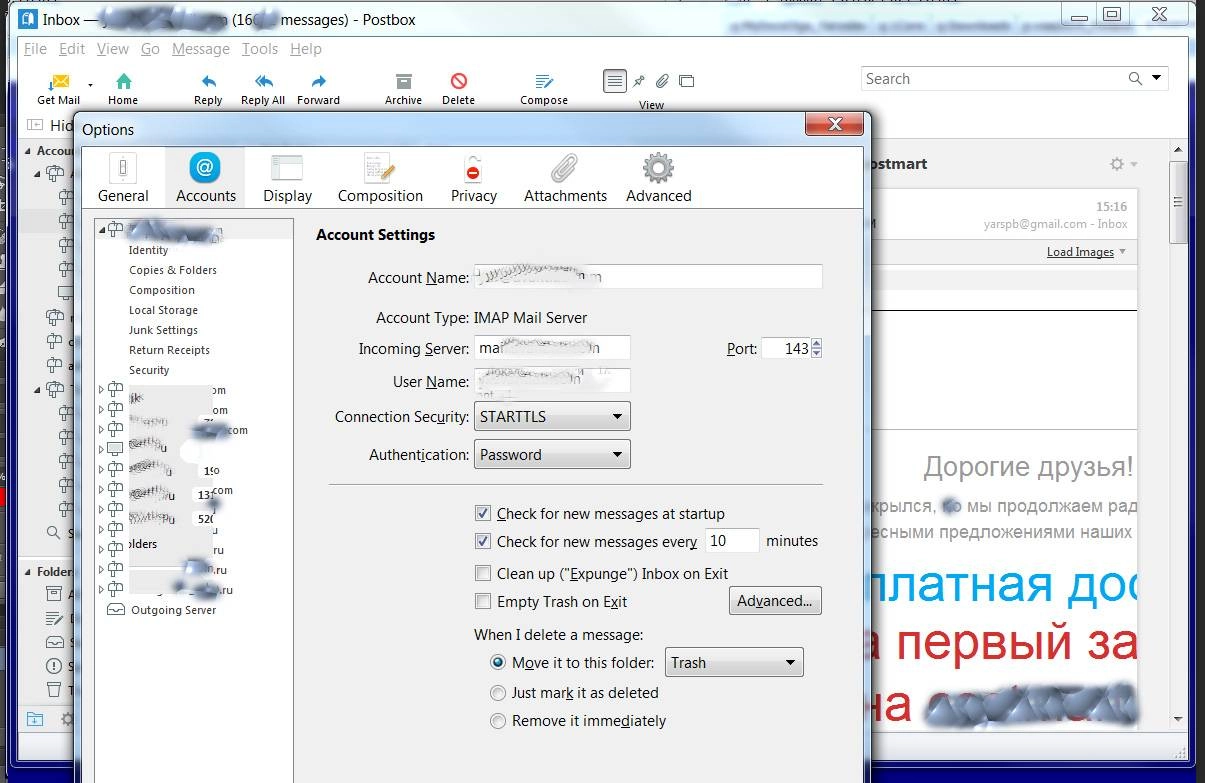This screenshot has width=1205, height=783.
Task: Toggle Check for new messages every interval
Action: pyautogui.click(x=482, y=542)
